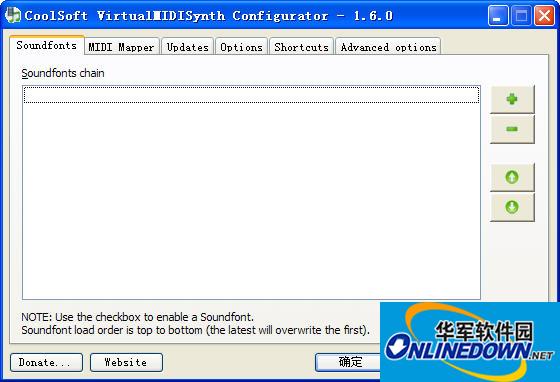Viewport: 560px width, 382px height.
Task: Click the Donate... button
Action: click(46, 362)
